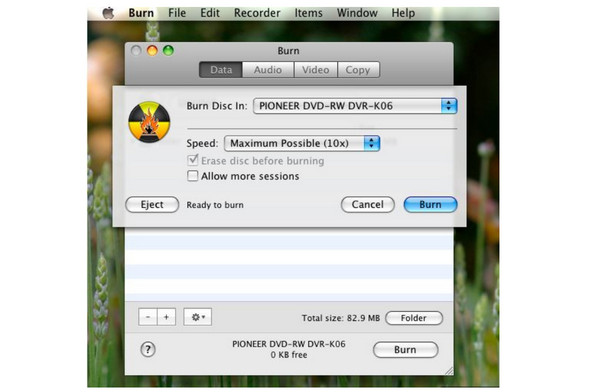Toggle Erase disc before burning checkbox

[x=193, y=160]
